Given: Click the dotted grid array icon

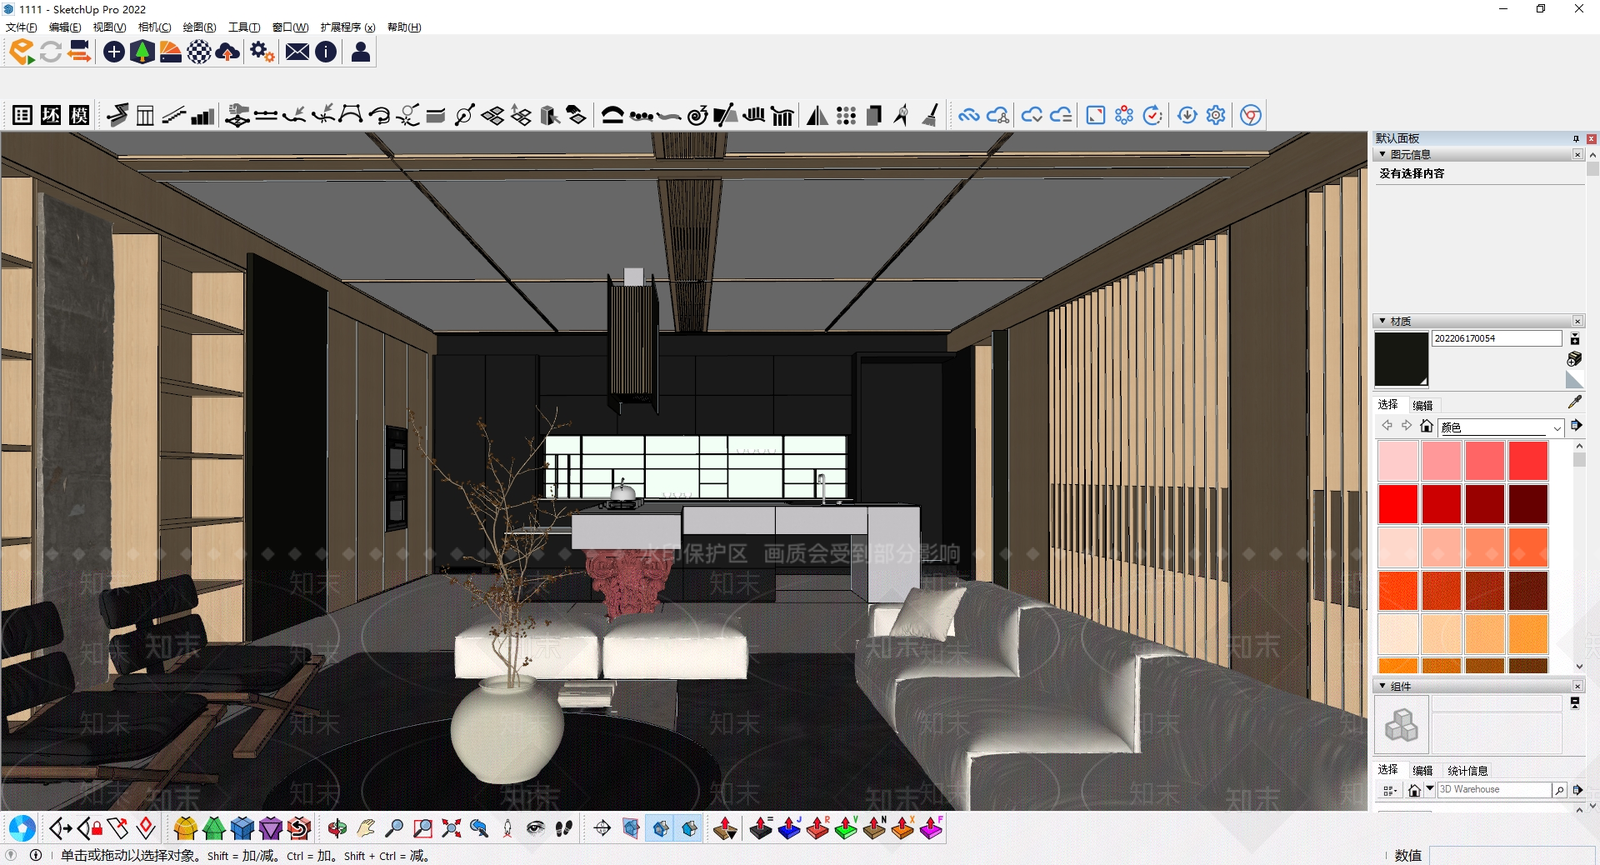Looking at the screenshot, I should tap(846, 115).
